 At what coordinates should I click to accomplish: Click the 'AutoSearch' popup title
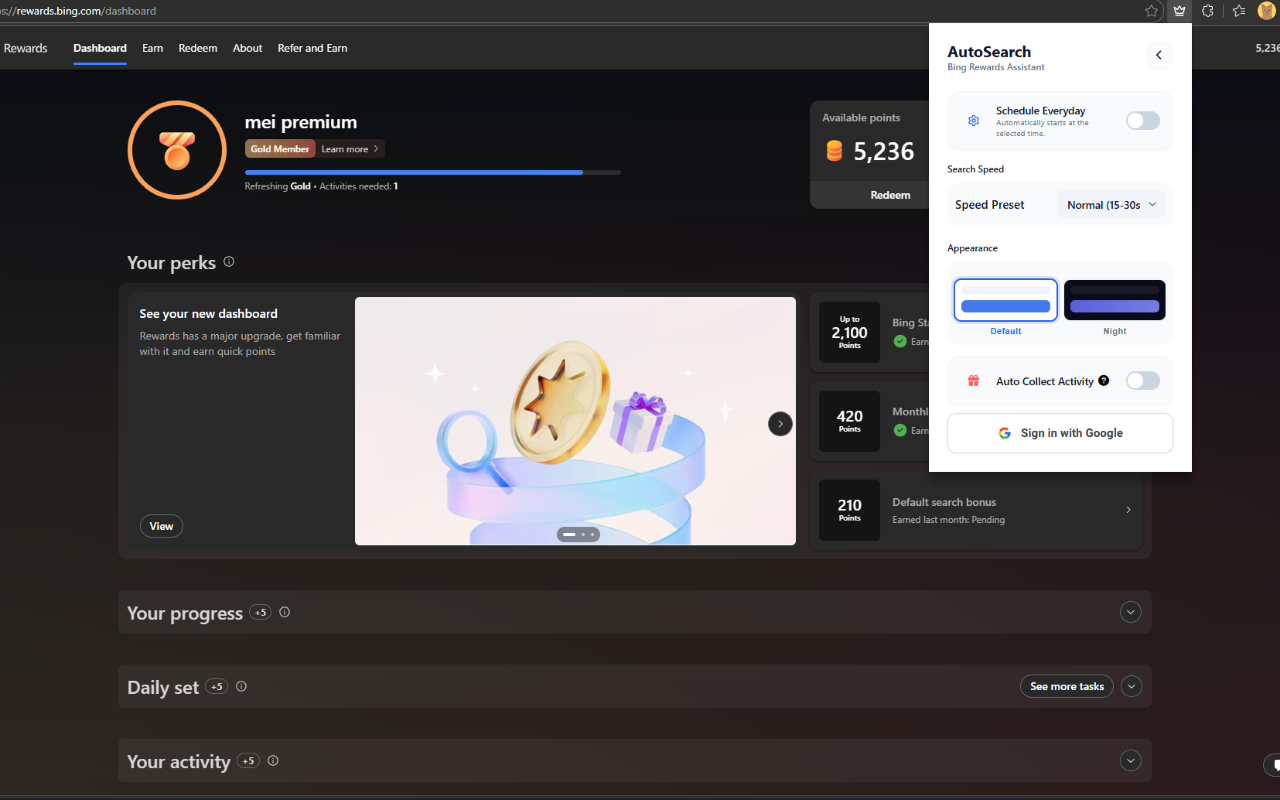989,52
